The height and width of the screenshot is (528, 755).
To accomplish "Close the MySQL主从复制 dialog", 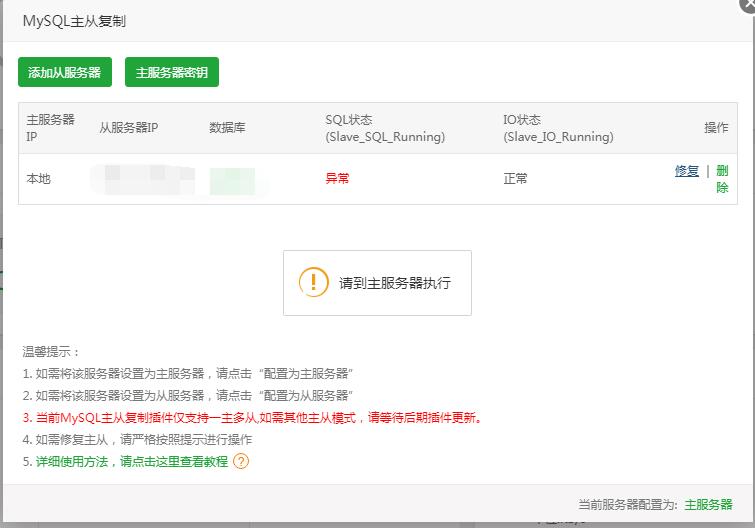I will [749, 4].
